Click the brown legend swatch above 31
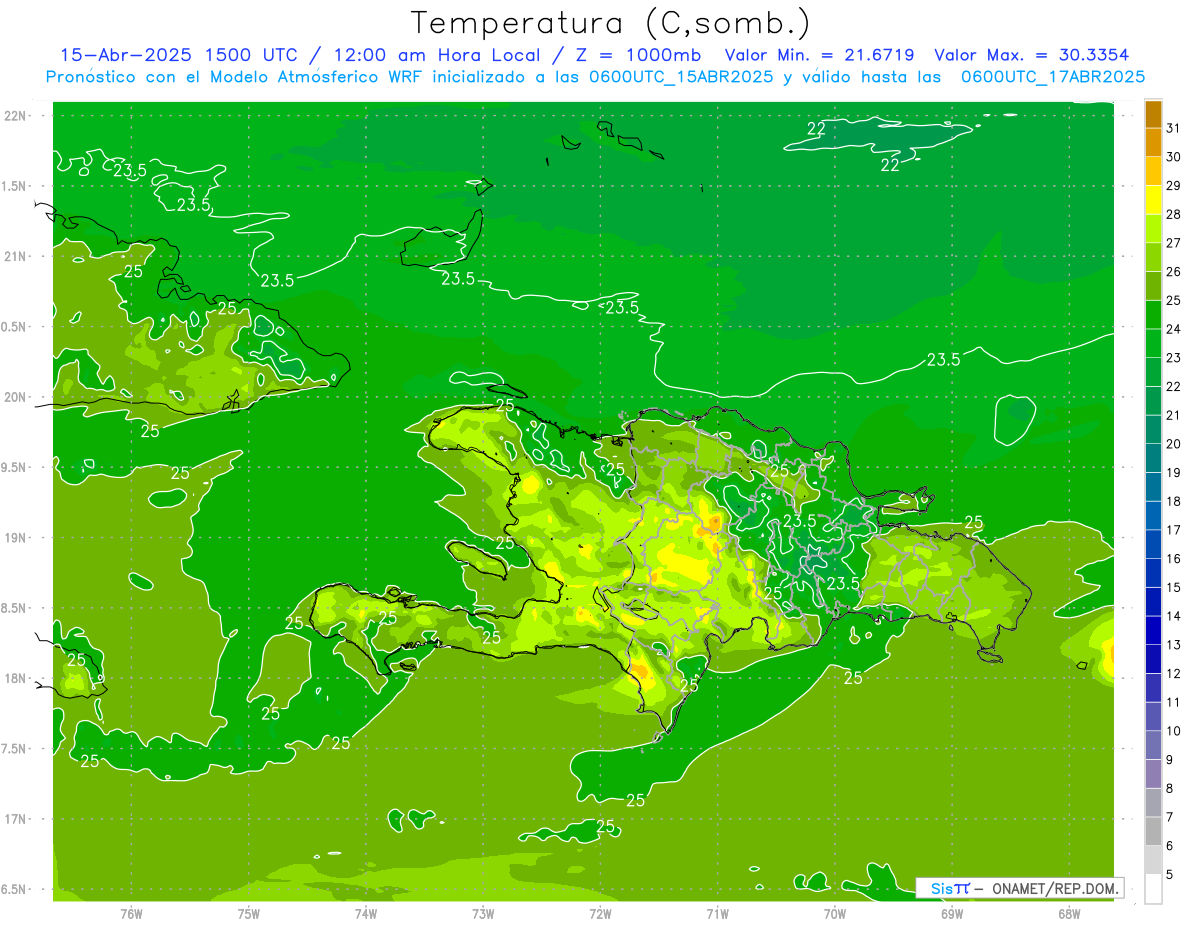 1153,114
